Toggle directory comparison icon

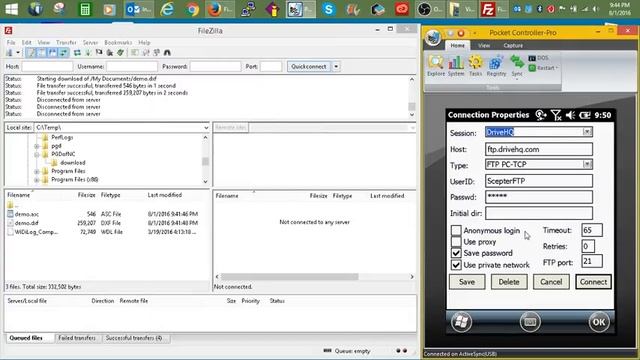pyautogui.click(x=146, y=53)
